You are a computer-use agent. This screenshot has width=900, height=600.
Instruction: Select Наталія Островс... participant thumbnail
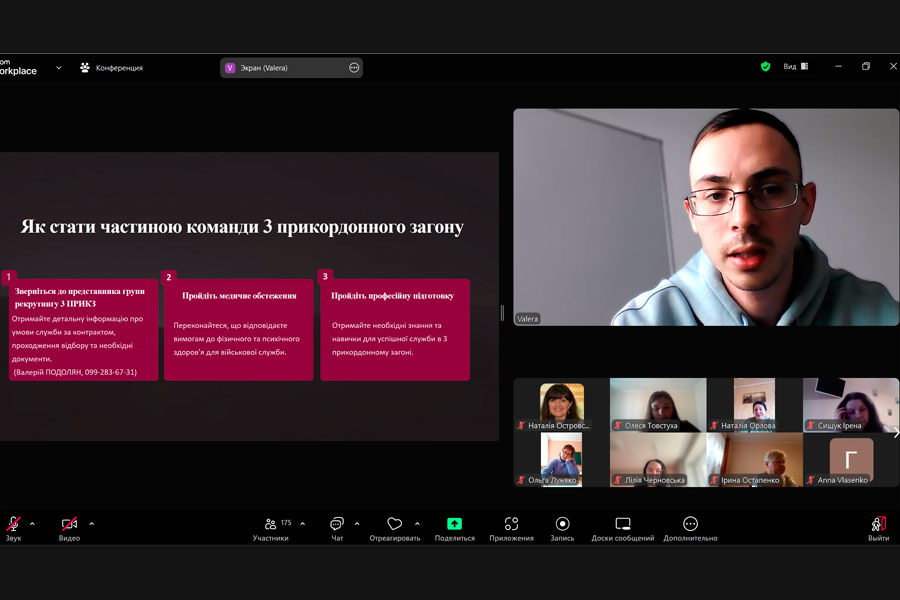click(x=561, y=405)
